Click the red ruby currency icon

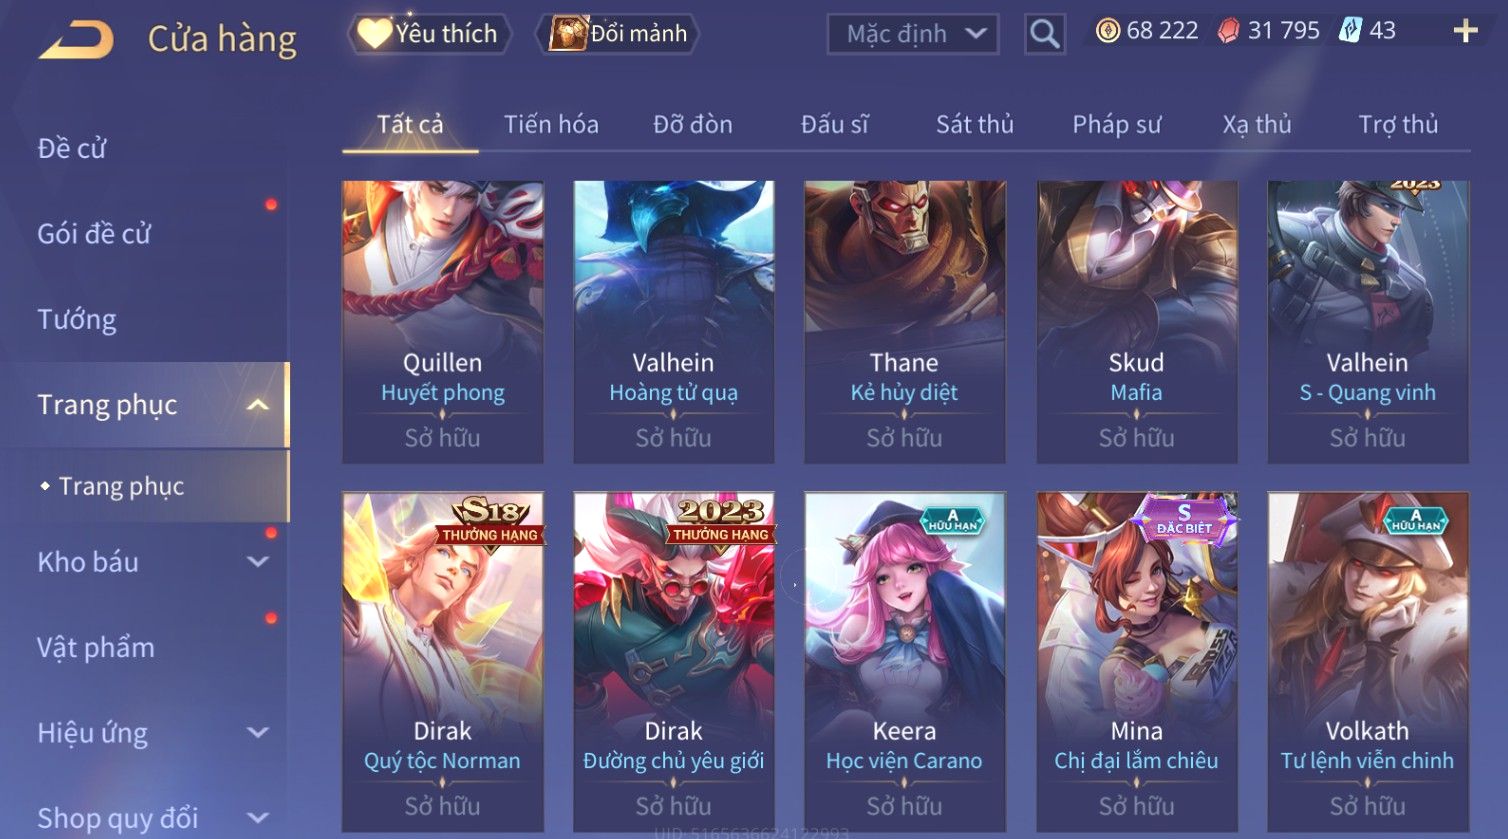[1228, 31]
